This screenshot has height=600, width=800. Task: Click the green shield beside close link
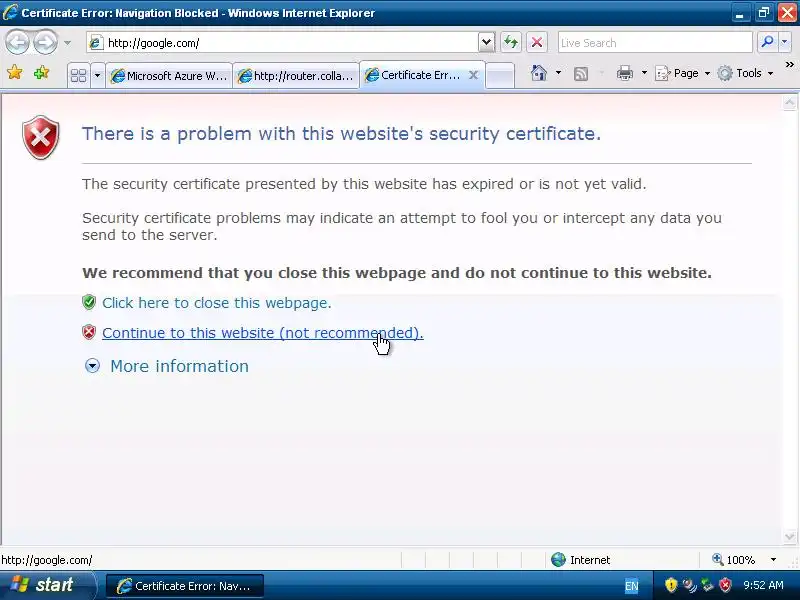click(89, 302)
